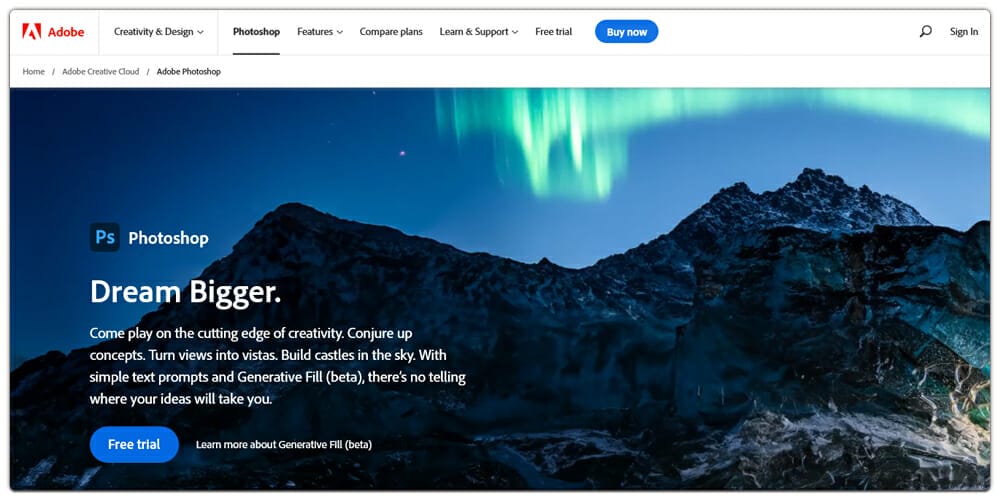Click the Sign In link

pos(964,31)
